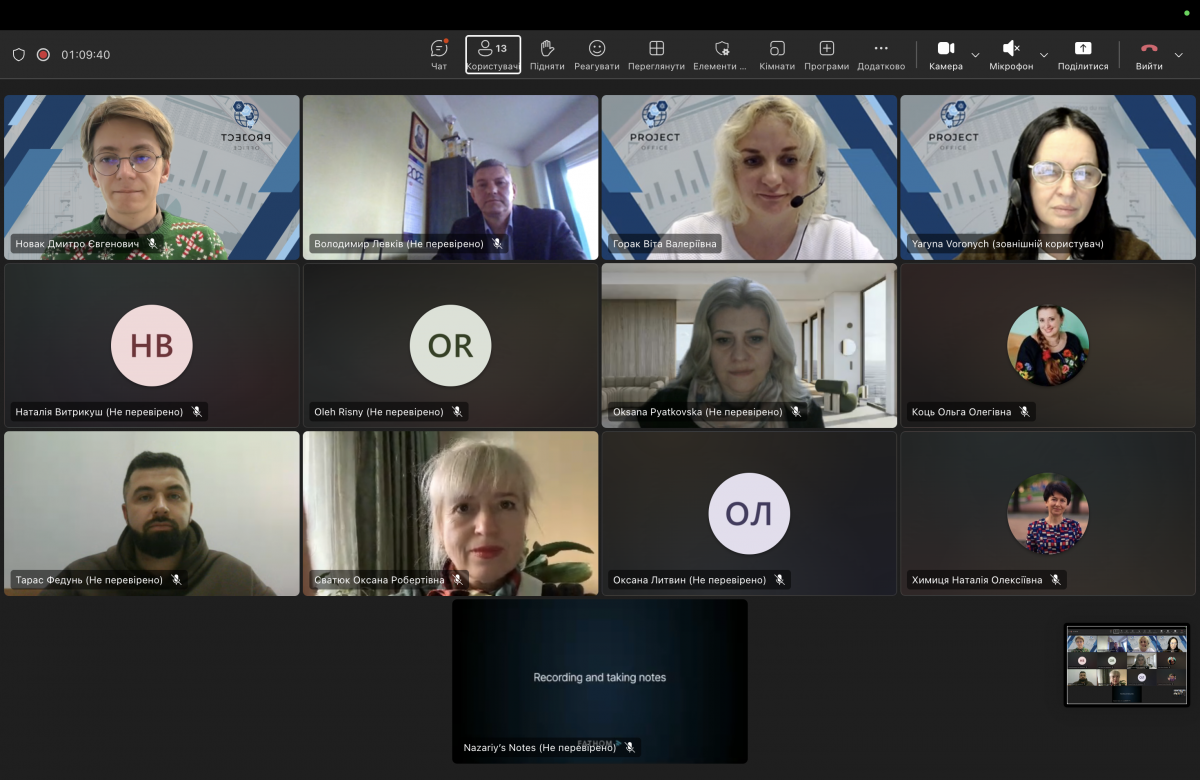
Task: Leave the meeting with Вийти button
Action: tap(1149, 54)
